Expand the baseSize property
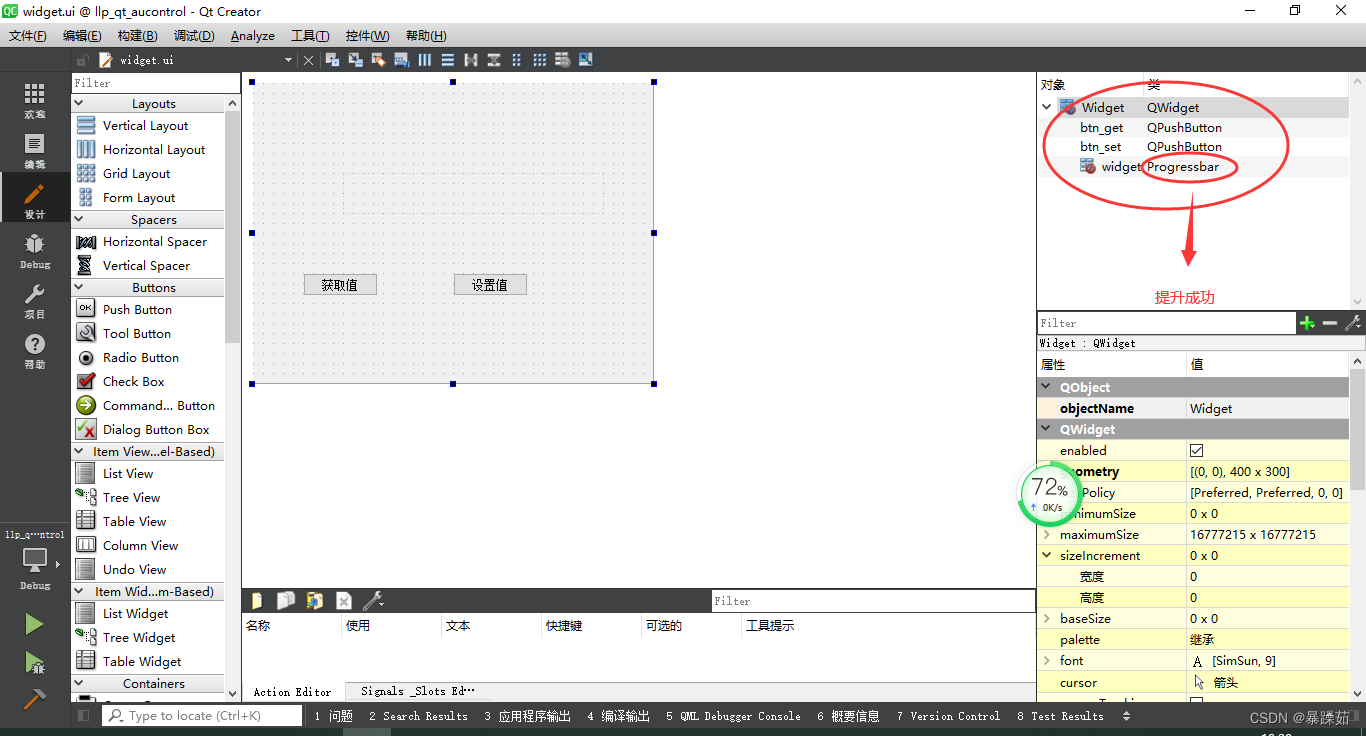 [x=1047, y=619]
